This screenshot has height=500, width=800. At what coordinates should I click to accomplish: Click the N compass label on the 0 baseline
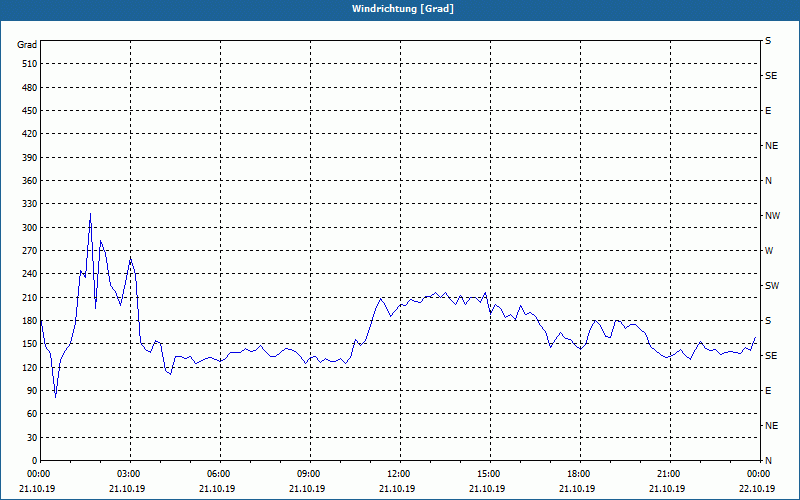768,461
